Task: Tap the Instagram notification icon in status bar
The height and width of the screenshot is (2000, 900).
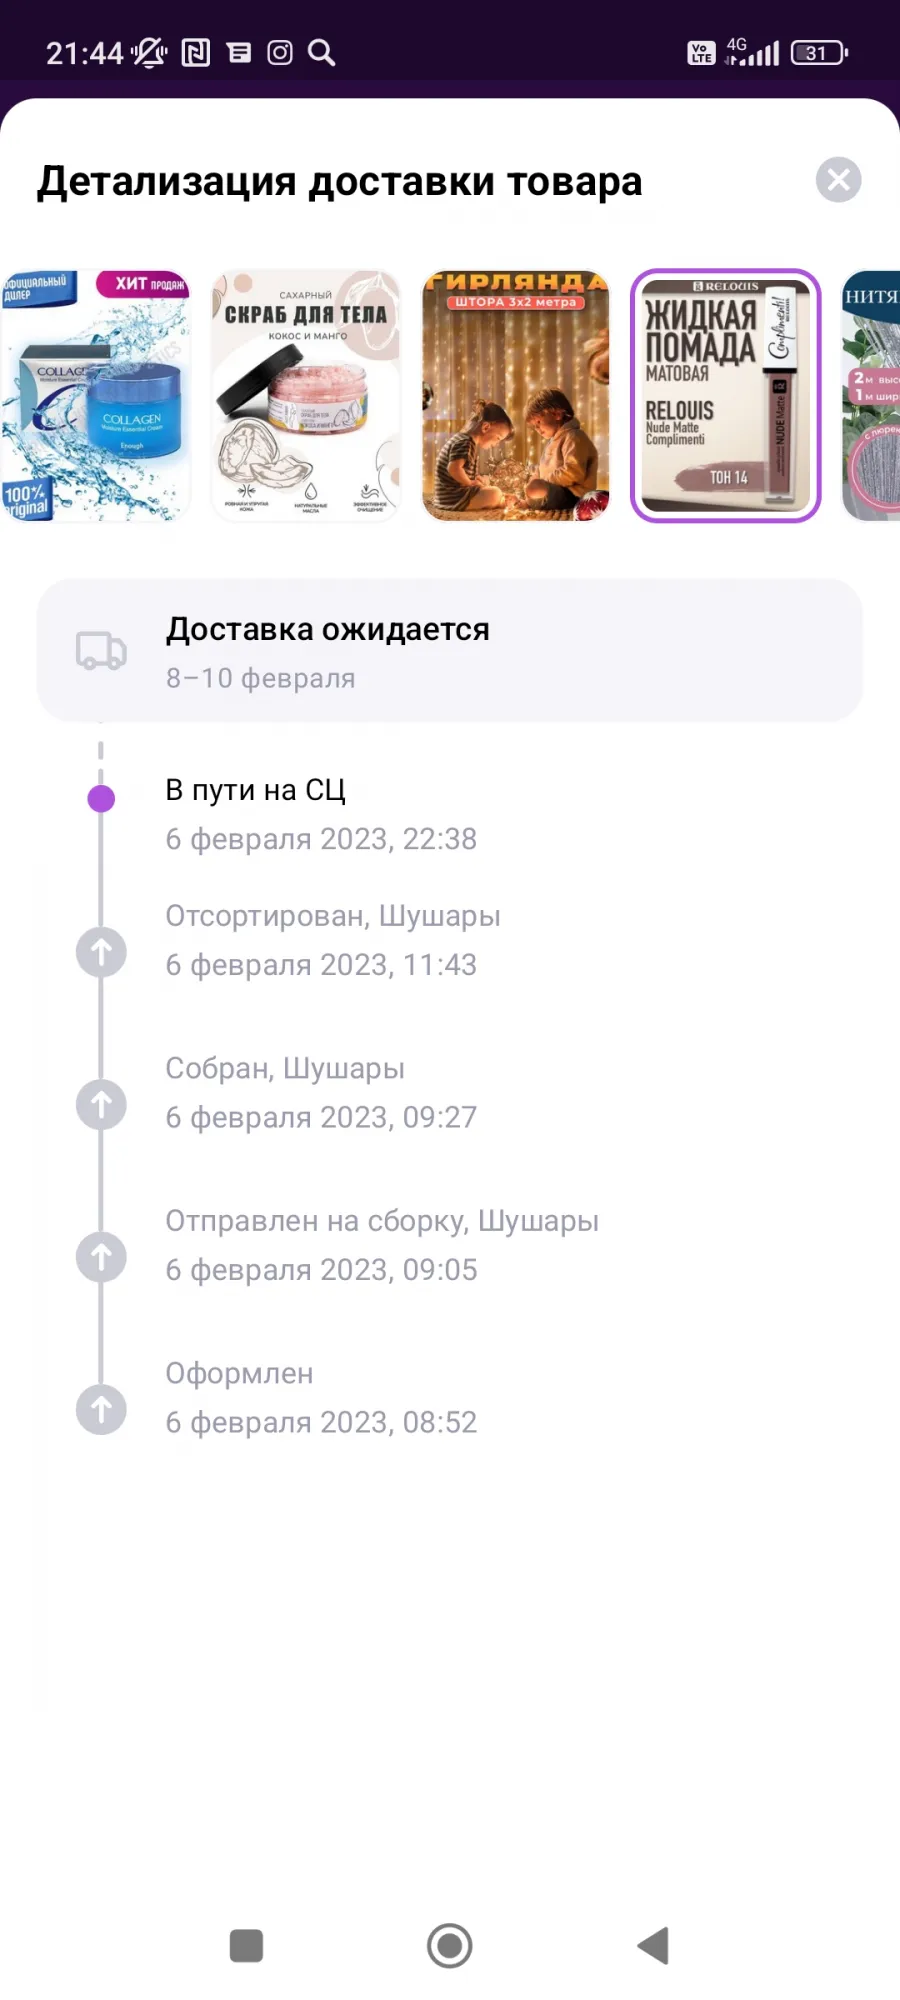Action: (280, 52)
